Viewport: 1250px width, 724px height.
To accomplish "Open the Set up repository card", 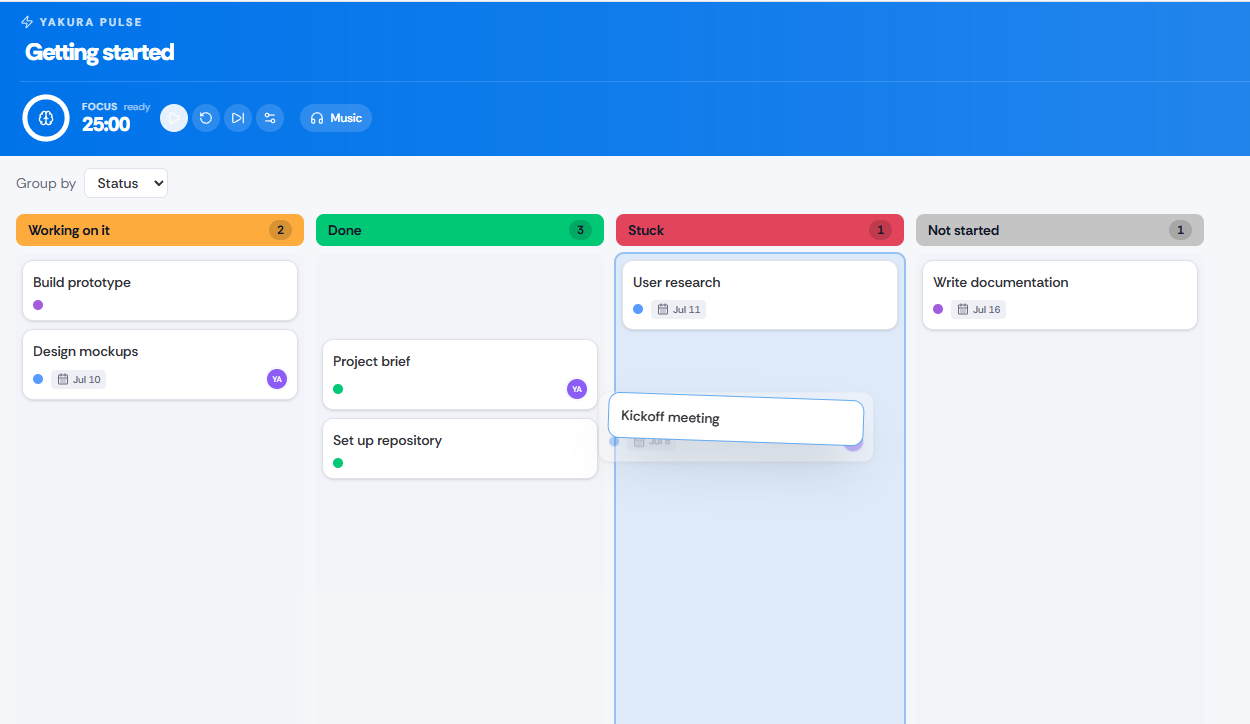I will tap(460, 449).
